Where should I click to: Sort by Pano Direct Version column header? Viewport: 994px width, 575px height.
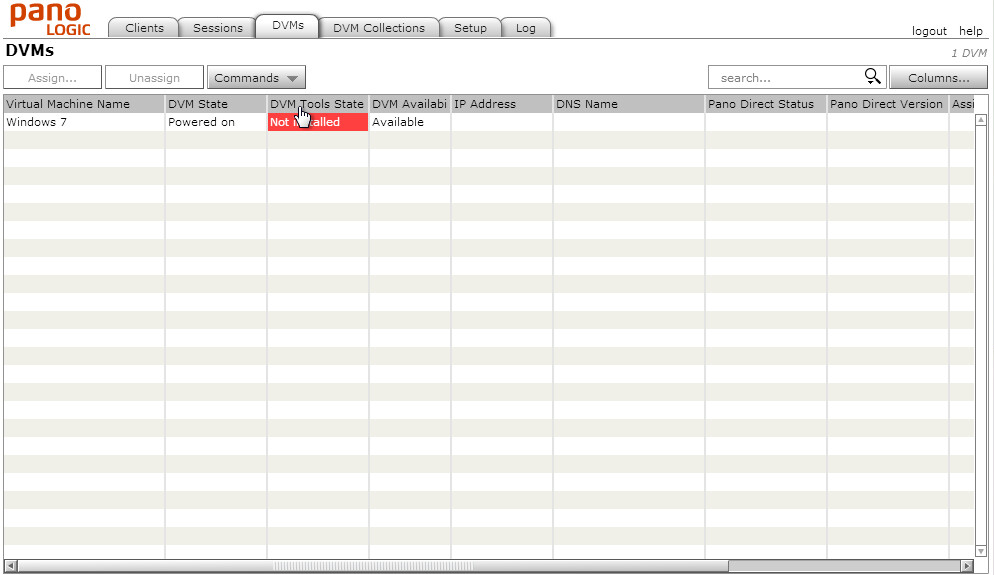pos(888,104)
